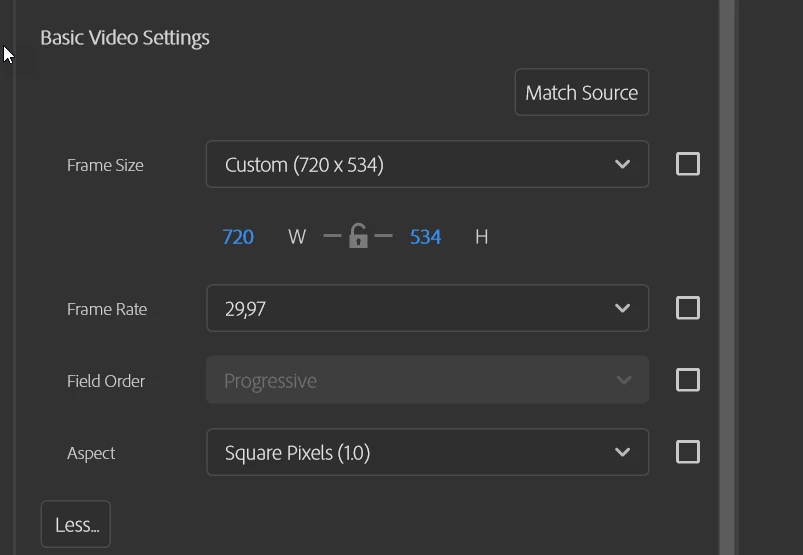
Task: Click the frame height value 534
Action: tap(425, 237)
